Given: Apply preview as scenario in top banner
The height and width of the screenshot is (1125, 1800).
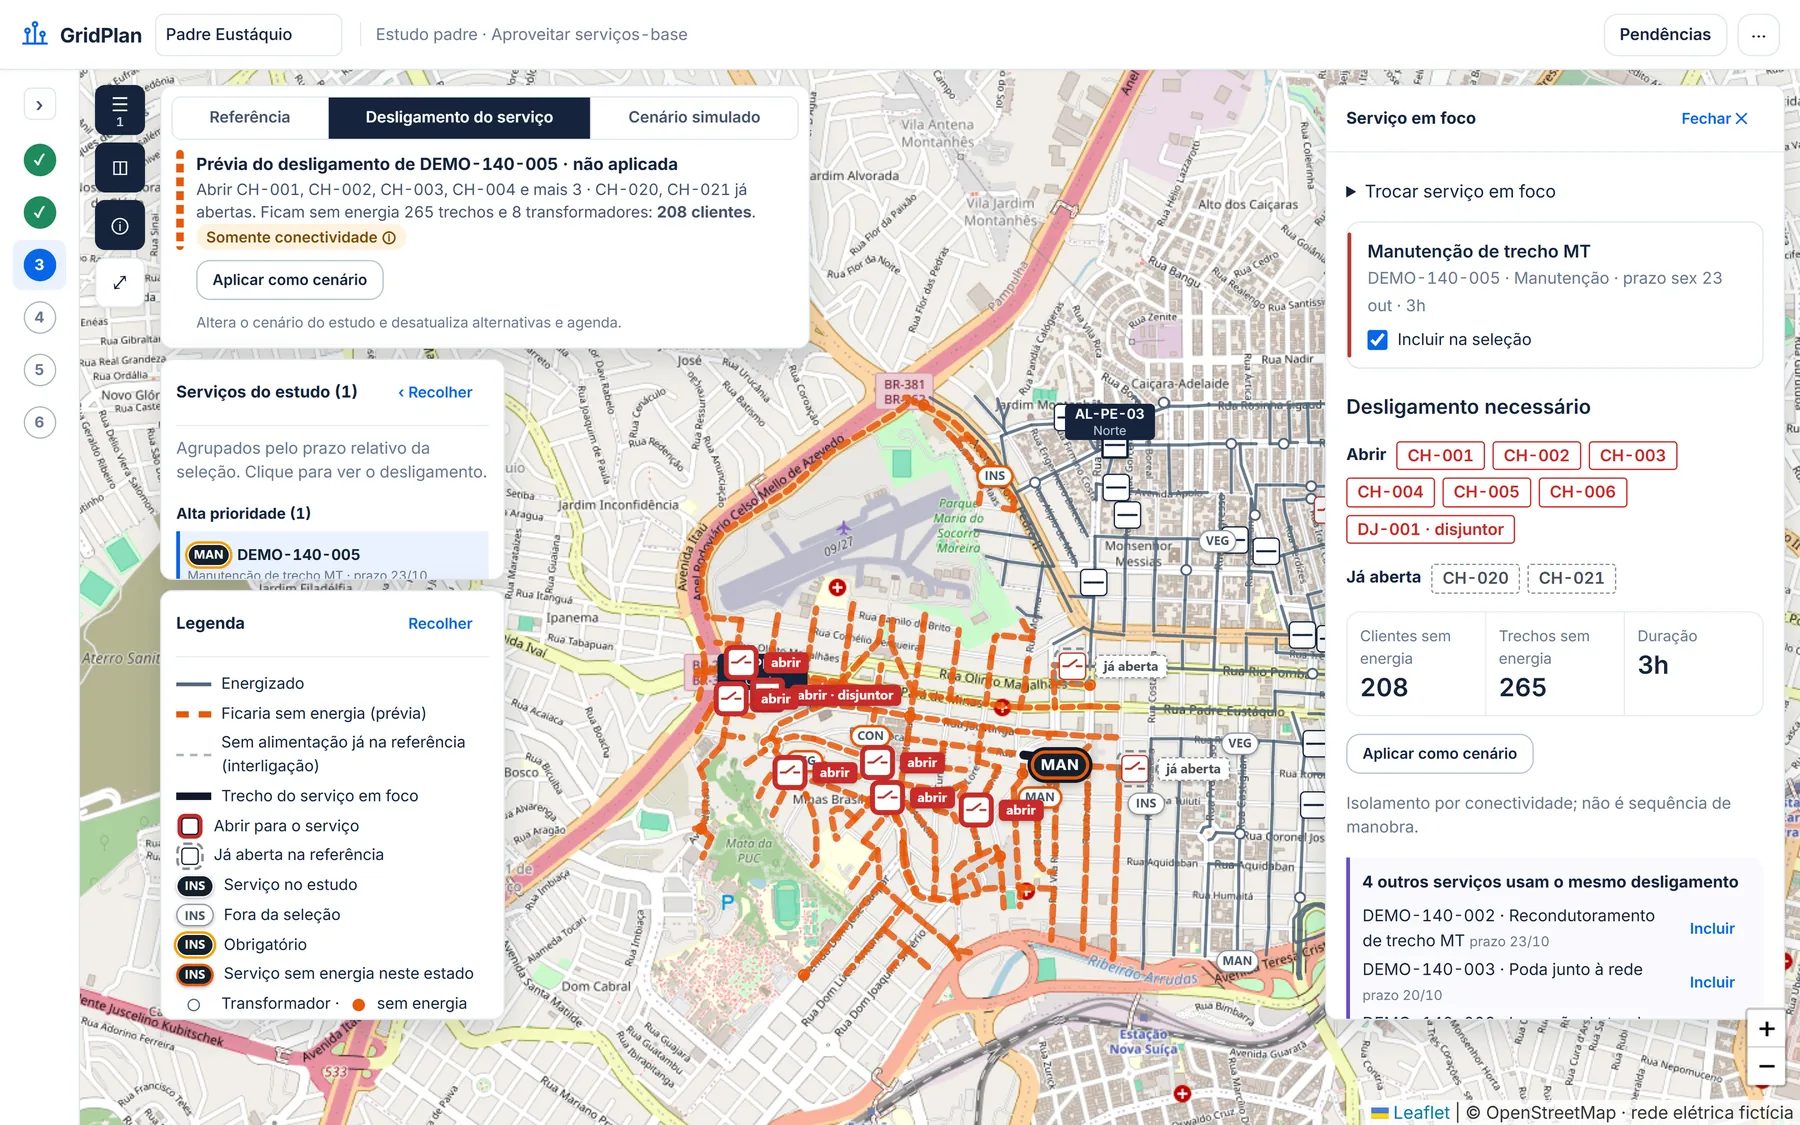Looking at the screenshot, I should (290, 280).
